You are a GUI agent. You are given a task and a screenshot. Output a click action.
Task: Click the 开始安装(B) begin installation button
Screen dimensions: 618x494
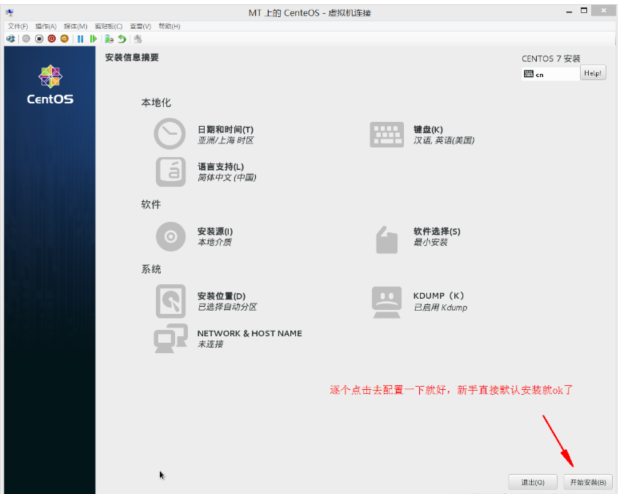click(588, 482)
